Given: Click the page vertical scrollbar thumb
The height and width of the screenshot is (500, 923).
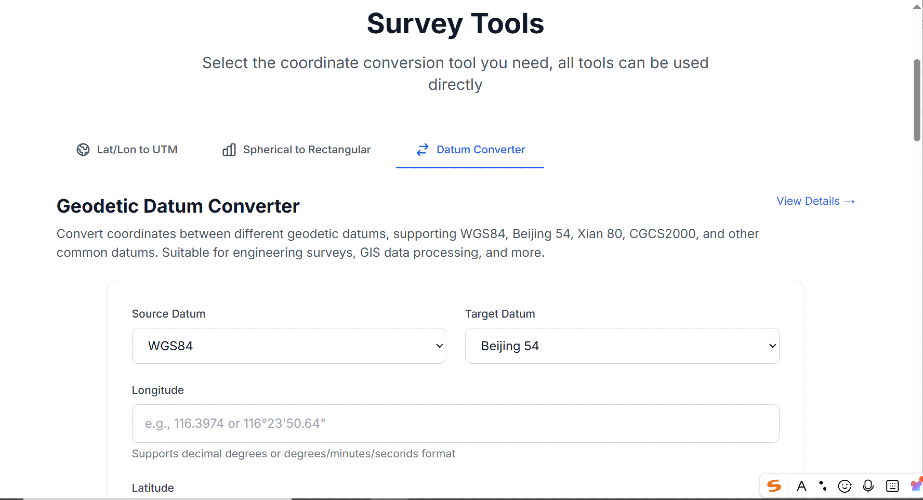Looking at the screenshot, I should coord(917,100).
